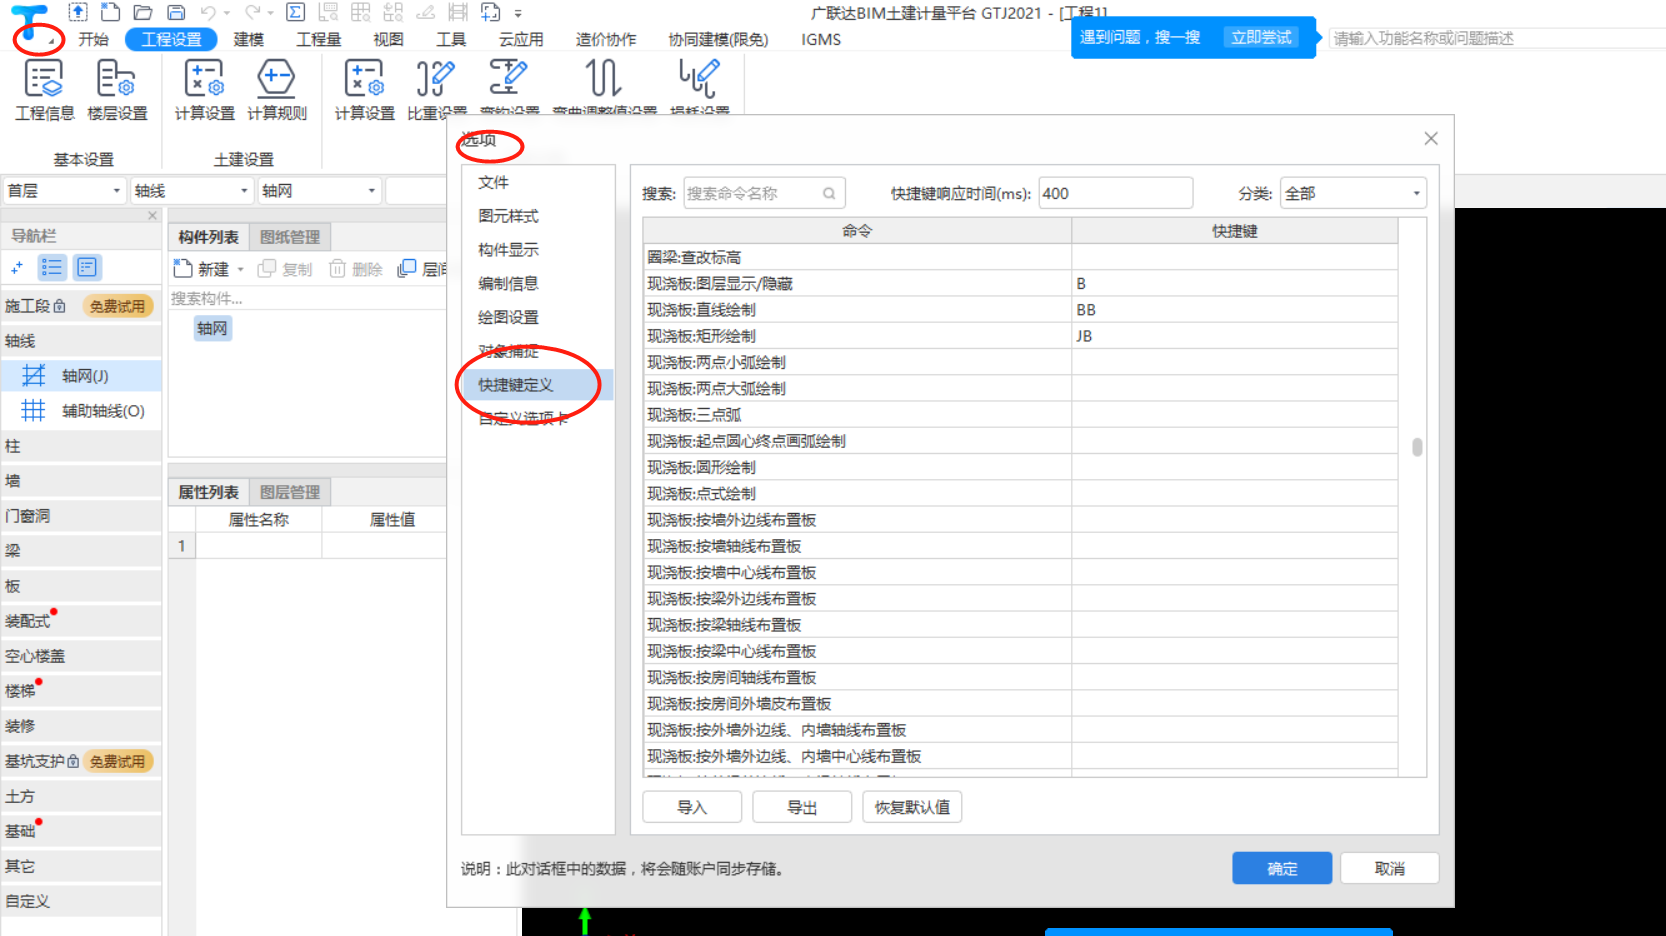
Task: Open a project with the folder icon
Action: coord(143,12)
